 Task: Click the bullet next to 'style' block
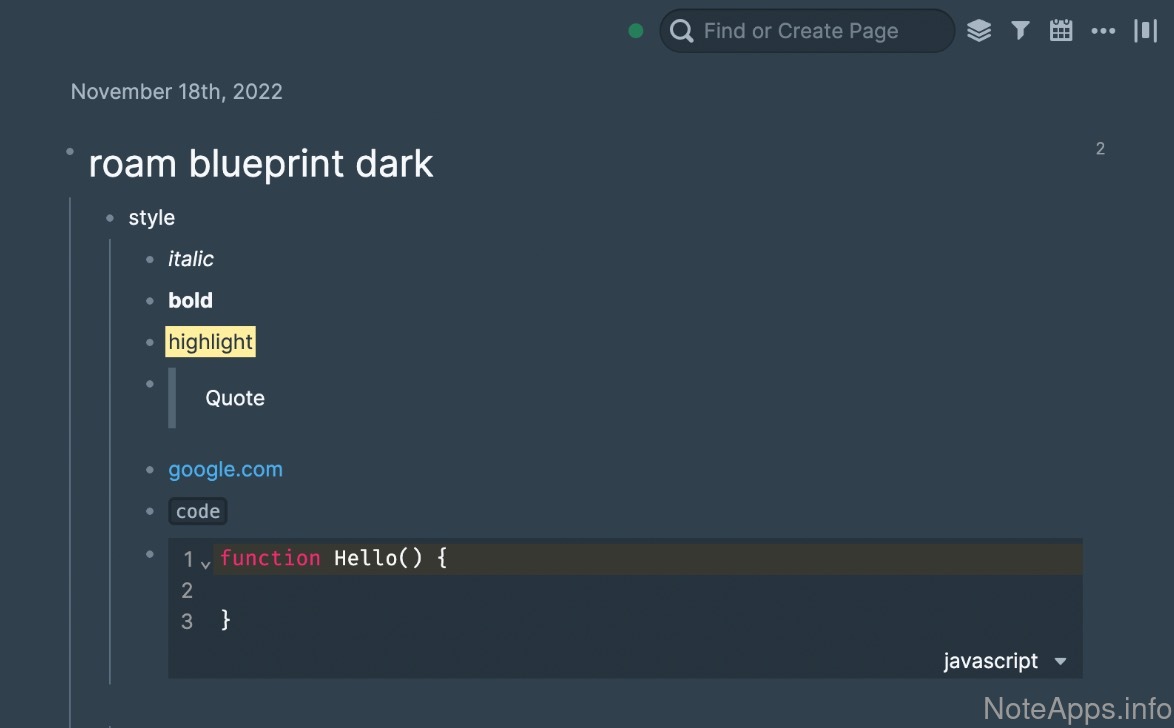(x=110, y=218)
